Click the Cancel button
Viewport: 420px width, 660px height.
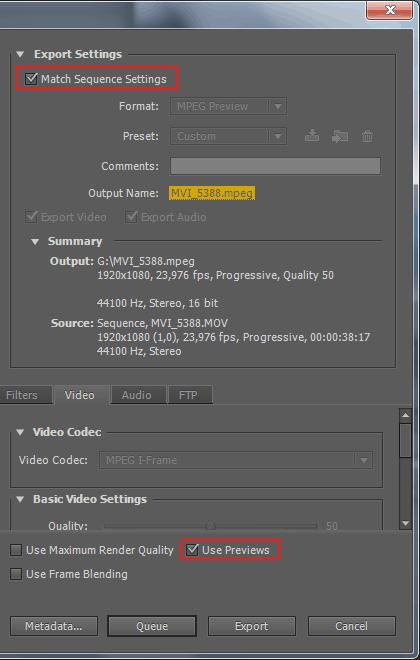[x=351, y=626]
